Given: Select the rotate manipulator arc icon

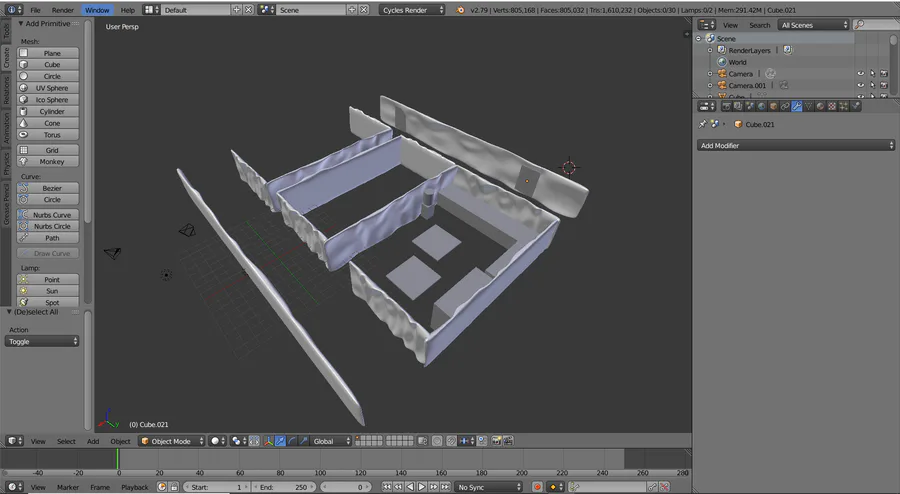Looking at the screenshot, I should 292,441.
